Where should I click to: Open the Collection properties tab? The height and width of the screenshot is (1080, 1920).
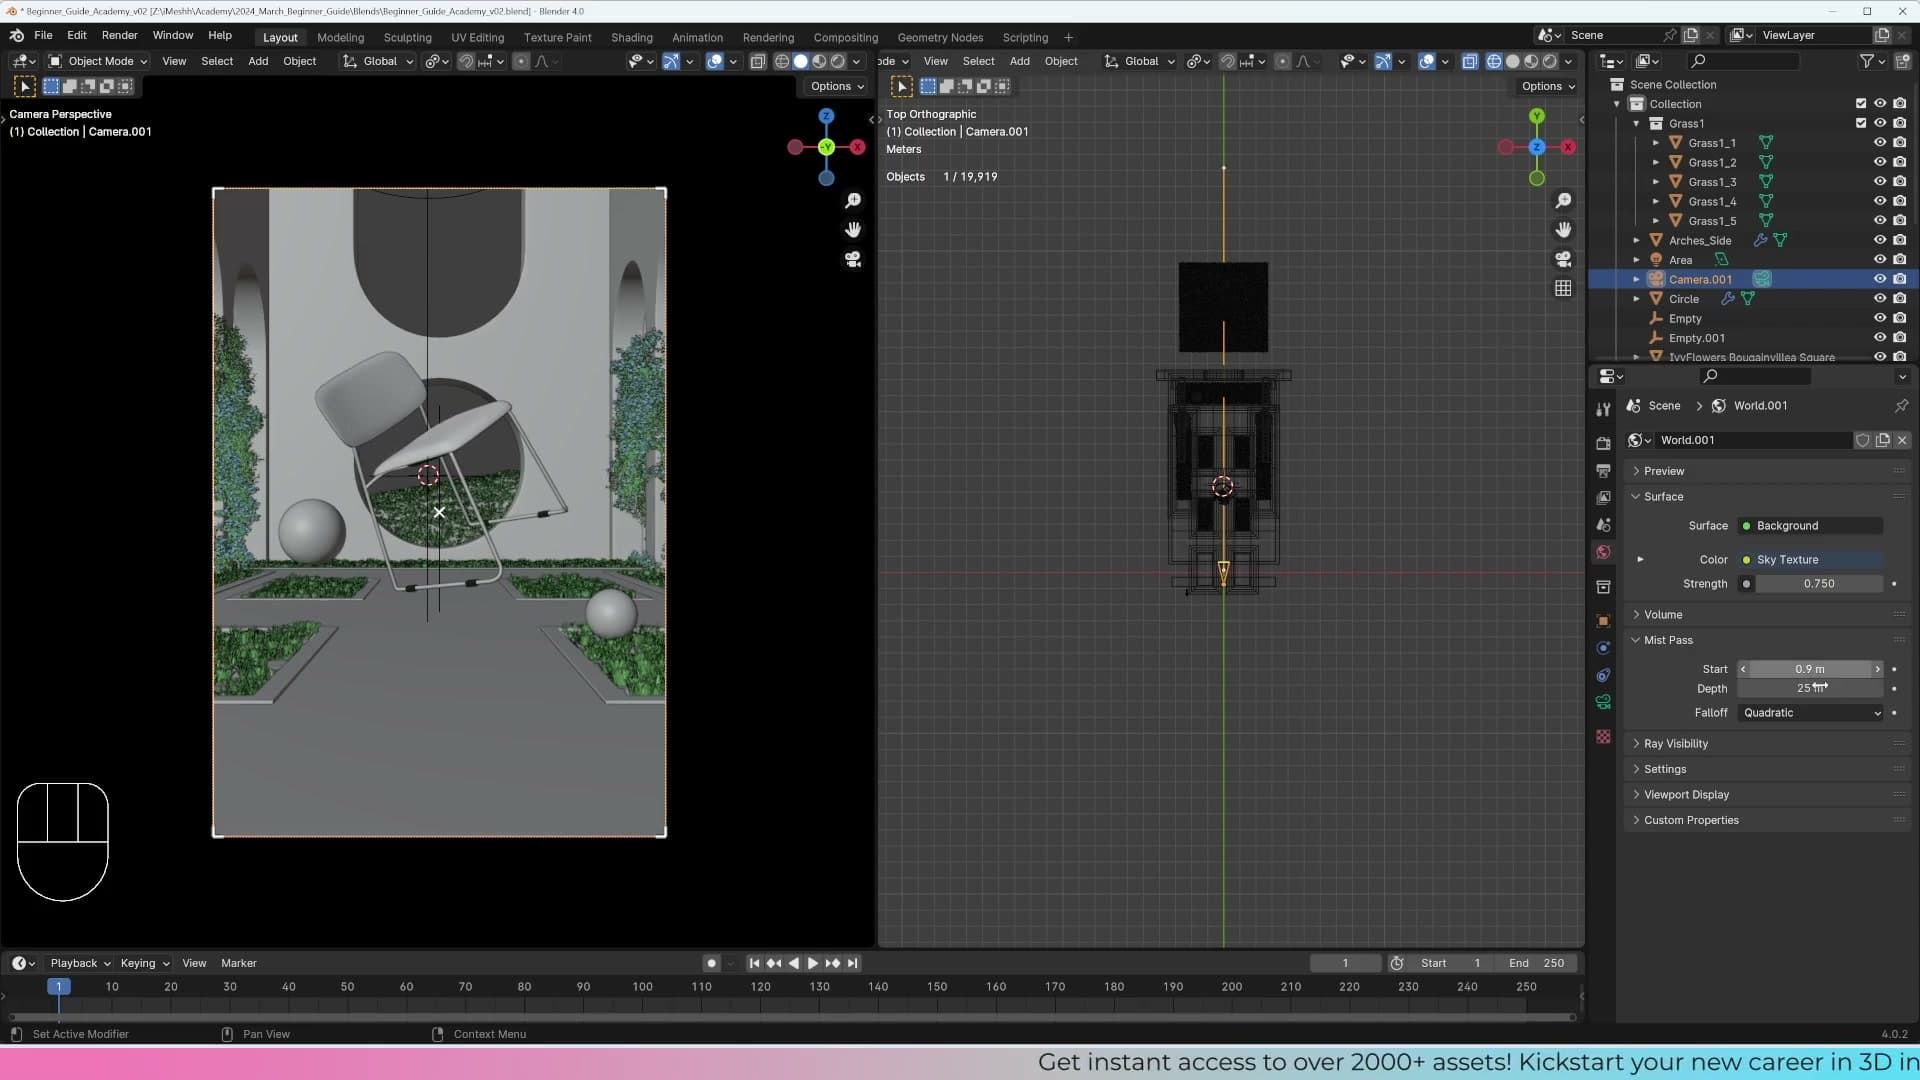(x=1603, y=586)
